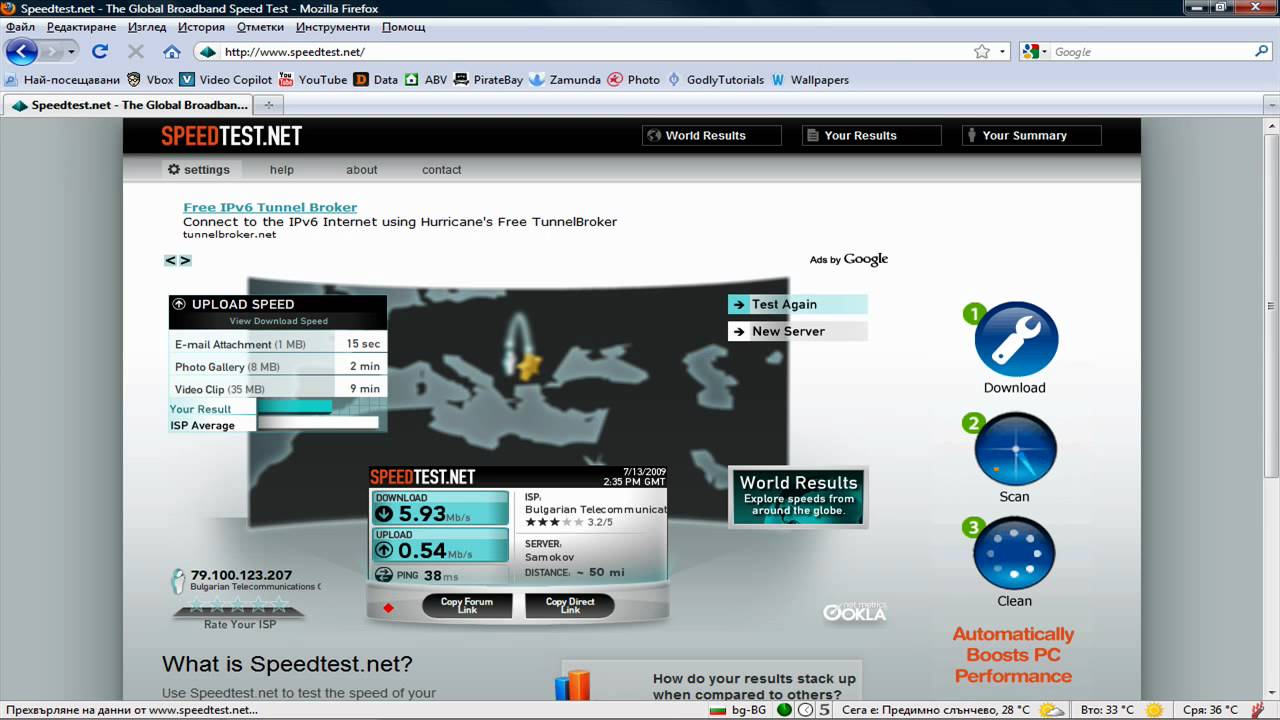Image resolution: width=1280 pixels, height=720 pixels.
Task: Go back to the previous page
Action: coord(21,51)
